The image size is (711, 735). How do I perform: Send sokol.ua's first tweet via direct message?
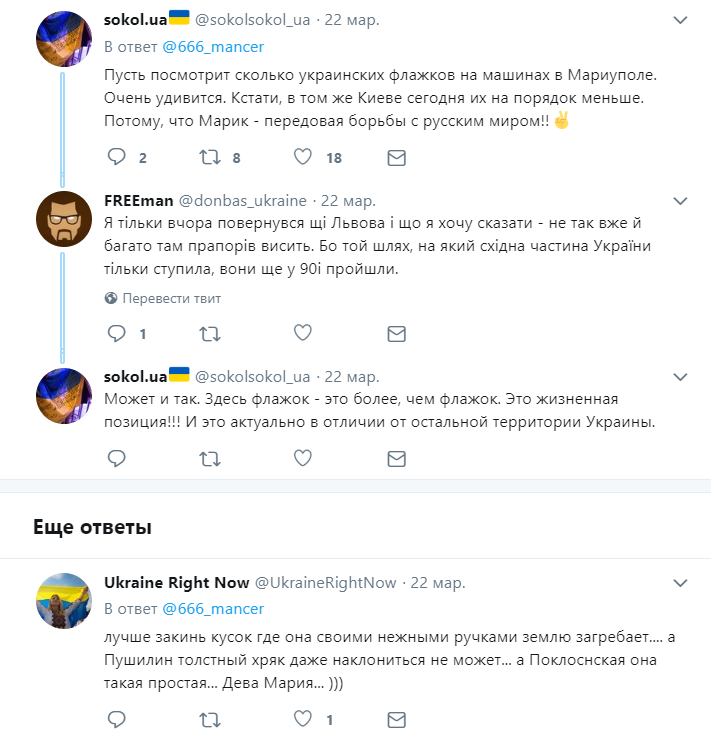pos(397,158)
